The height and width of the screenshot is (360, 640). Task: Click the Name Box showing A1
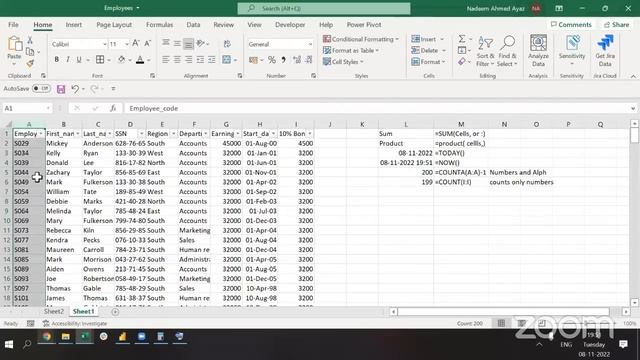point(27,108)
